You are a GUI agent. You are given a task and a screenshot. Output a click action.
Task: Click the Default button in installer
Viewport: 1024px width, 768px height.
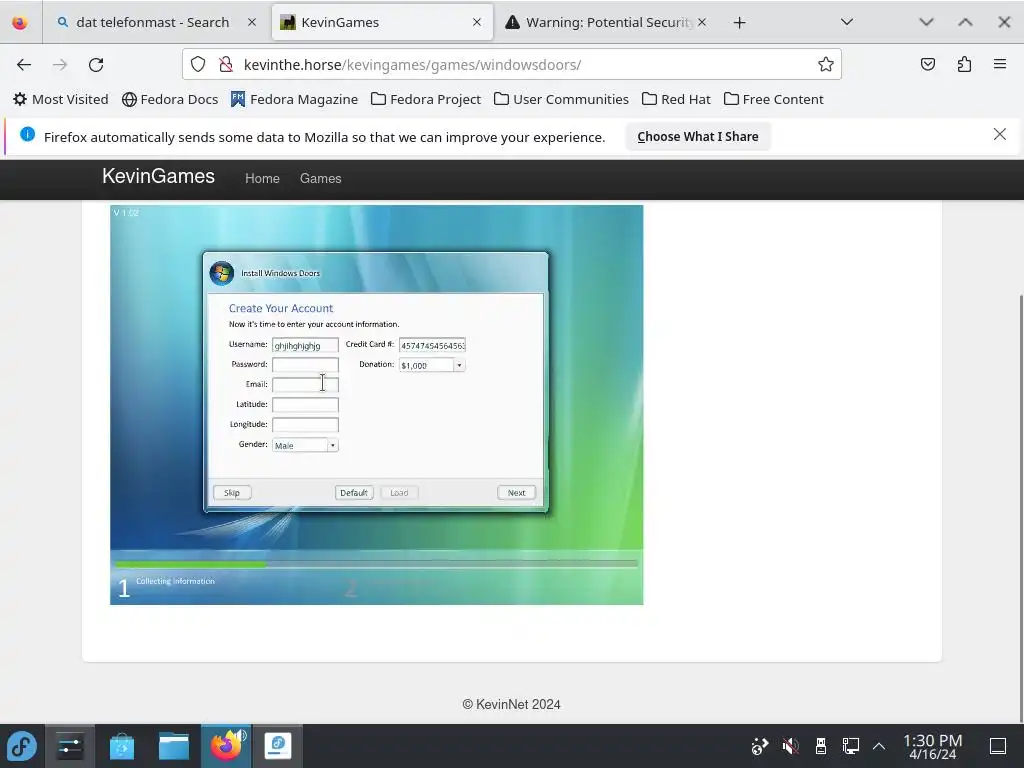[354, 493]
